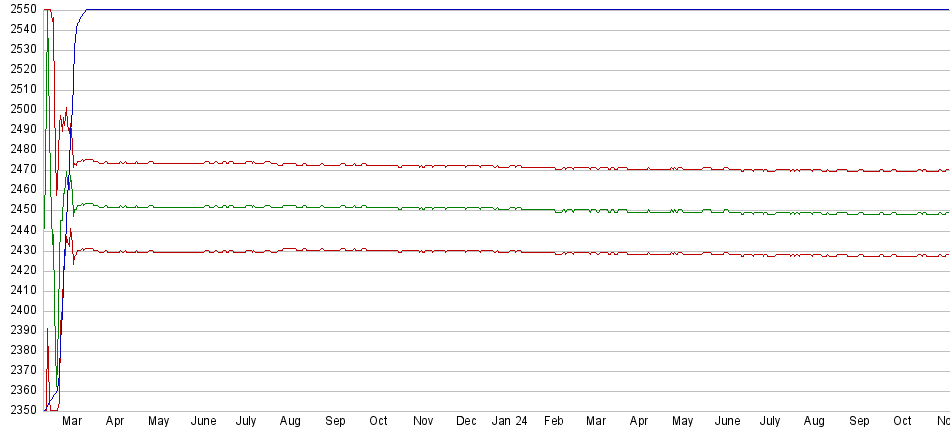950x435 pixels.
Task: Click the flat 2470-level line above Jan 24
Action: click(x=509, y=167)
